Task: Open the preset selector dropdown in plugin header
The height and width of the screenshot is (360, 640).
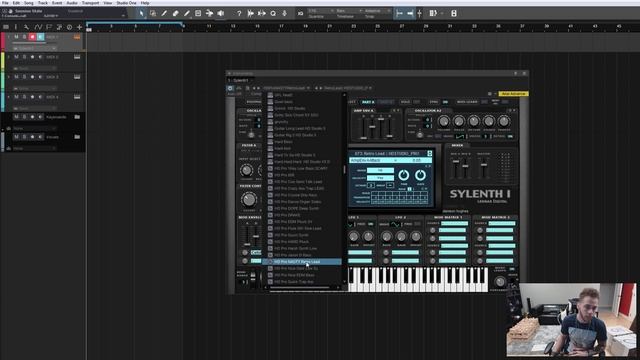Action: pos(286,88)
